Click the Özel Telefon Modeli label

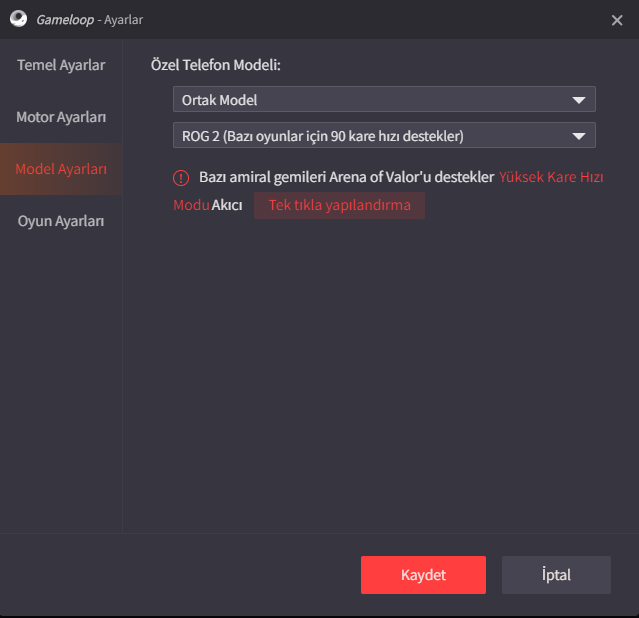[x=216, y=65]
